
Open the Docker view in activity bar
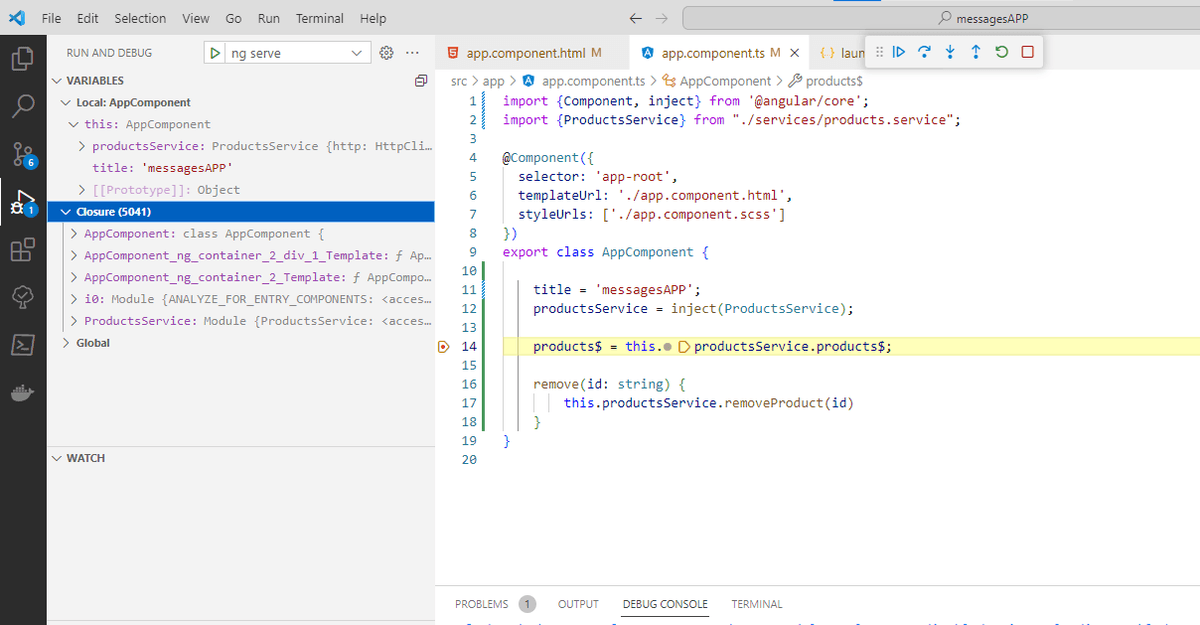coord(23,393)
